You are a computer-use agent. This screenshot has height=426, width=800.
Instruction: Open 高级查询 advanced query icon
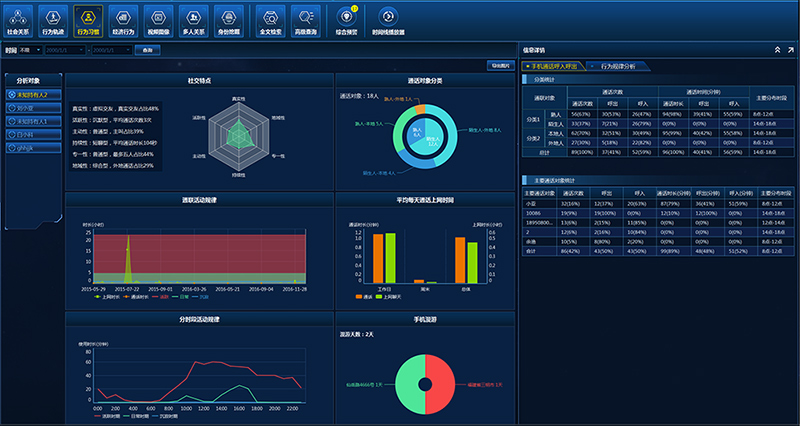click(x=303, y=18)
